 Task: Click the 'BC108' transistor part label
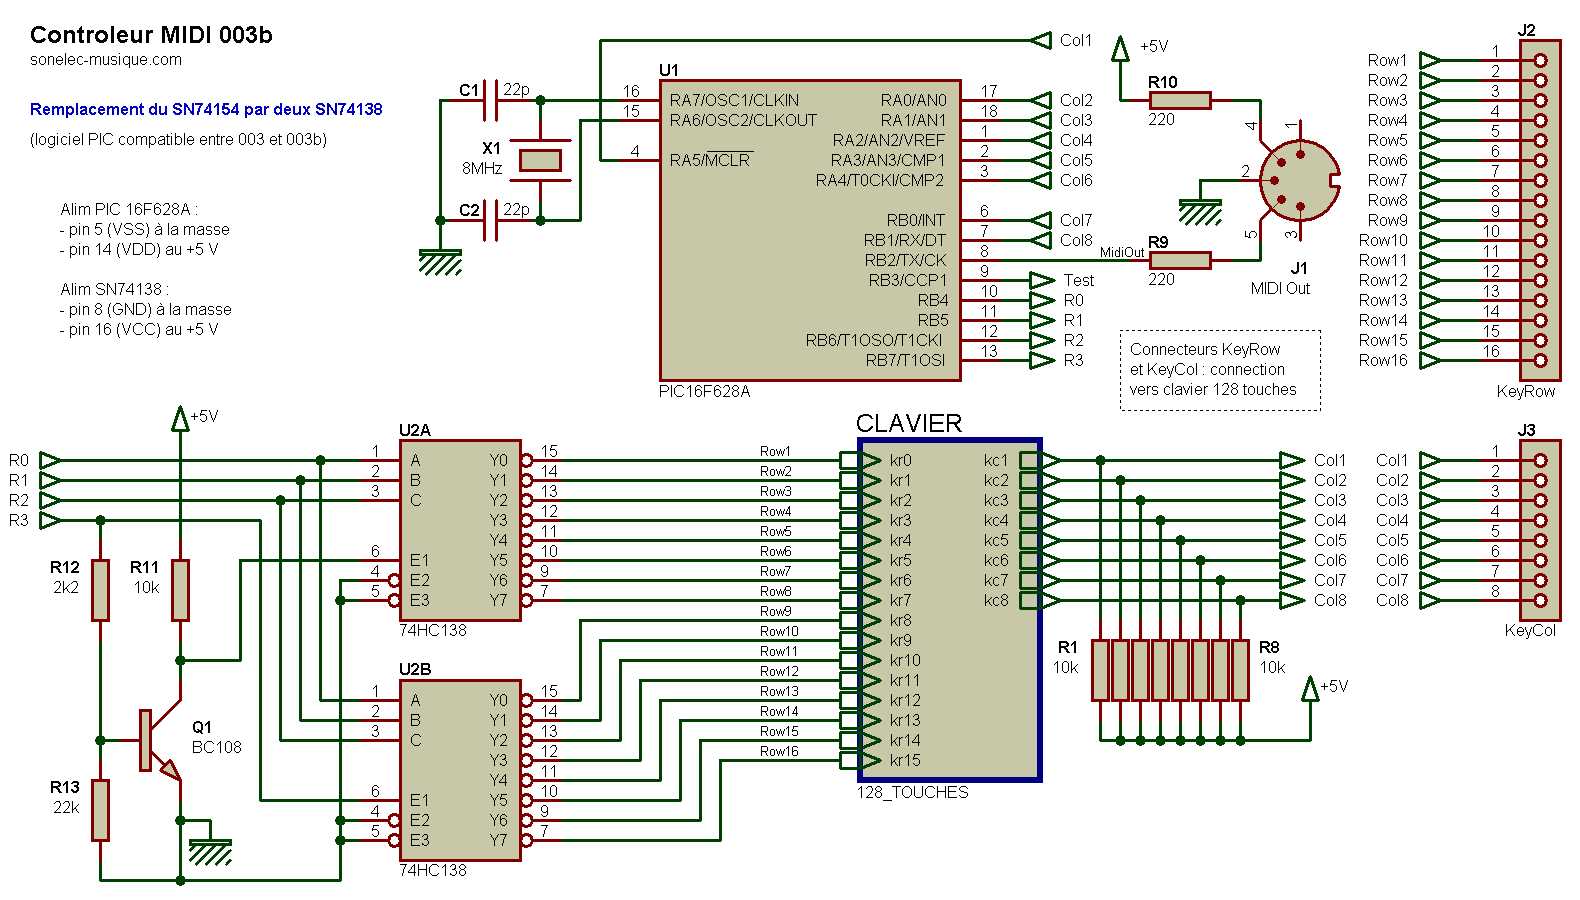point(217,747)
